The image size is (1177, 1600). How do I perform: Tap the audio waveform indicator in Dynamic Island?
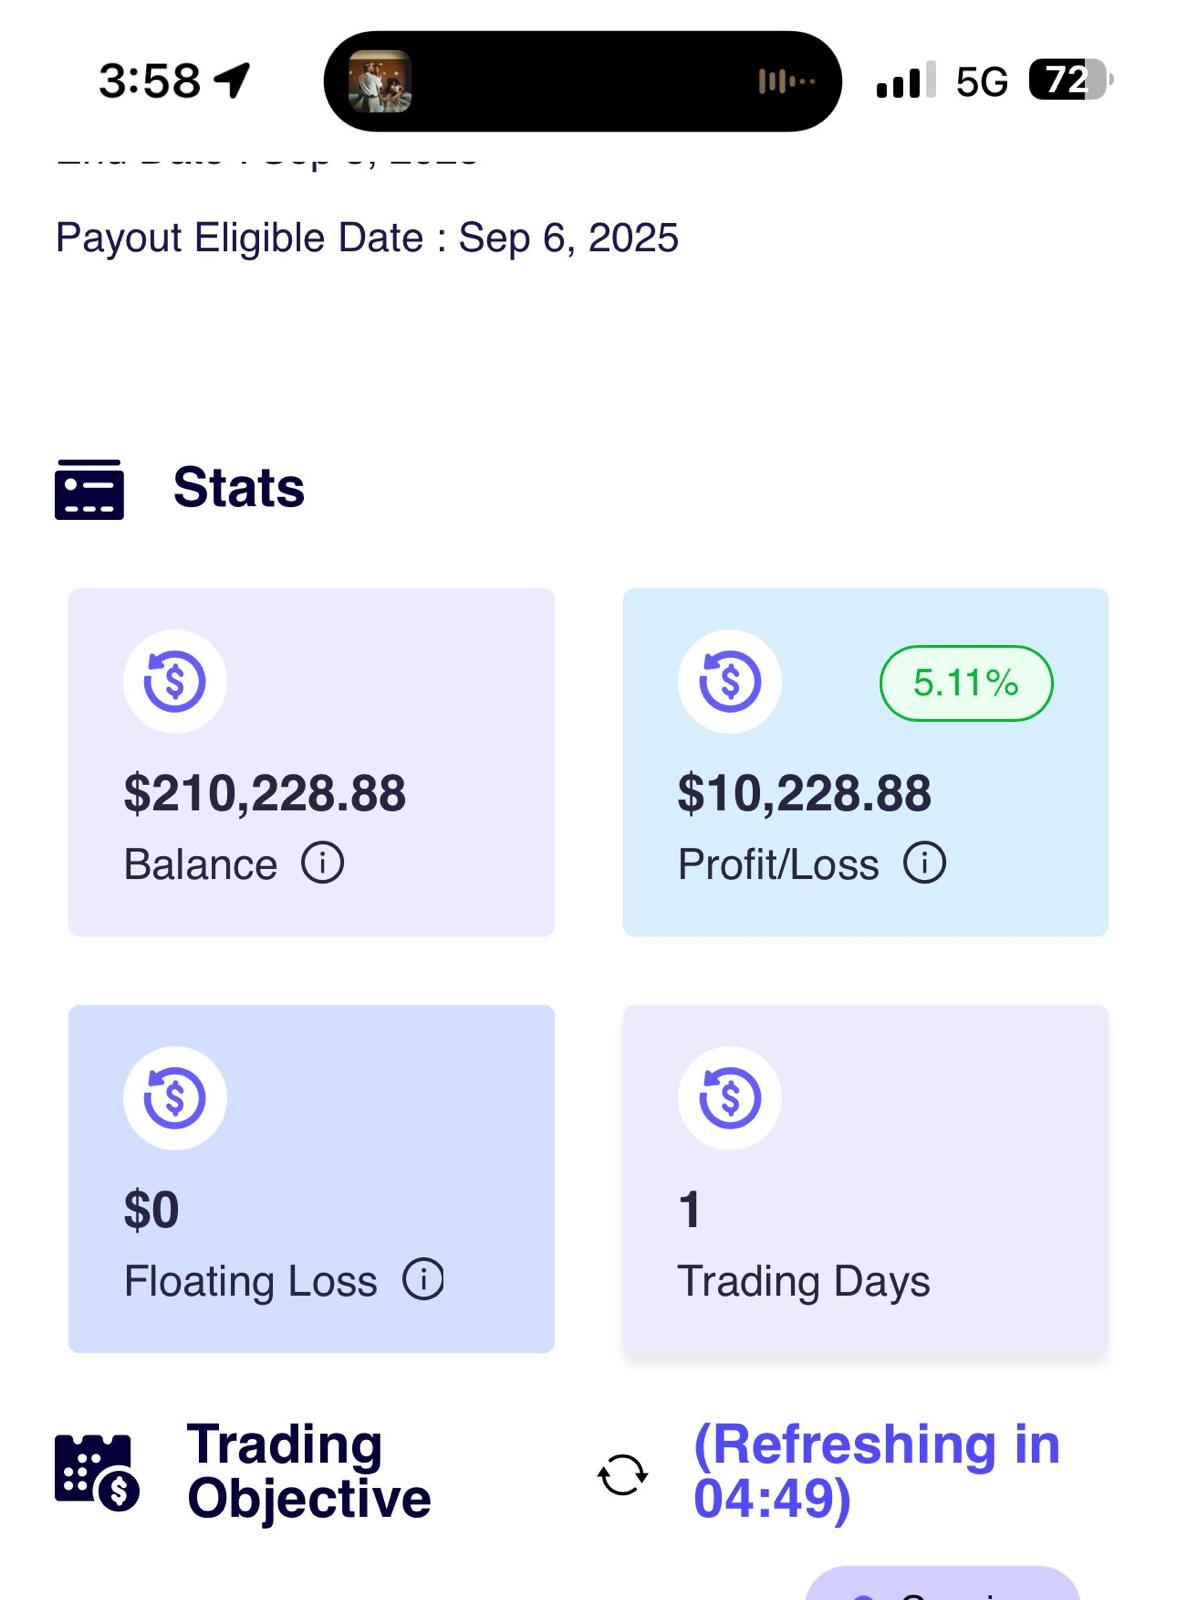(786, 81)
